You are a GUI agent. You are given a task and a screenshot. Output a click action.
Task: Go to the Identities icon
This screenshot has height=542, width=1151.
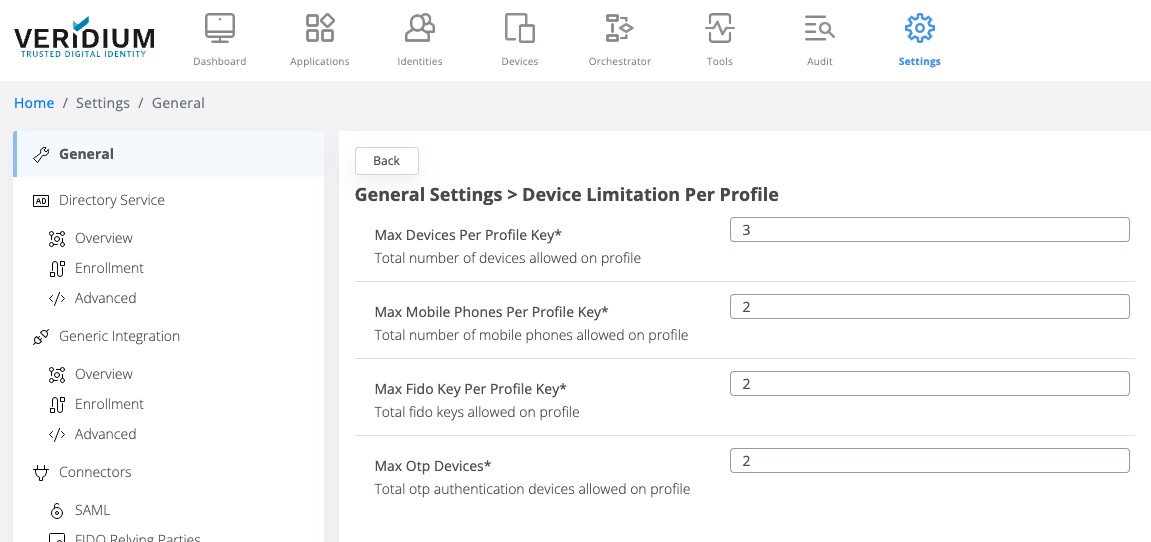click(419, 29)
